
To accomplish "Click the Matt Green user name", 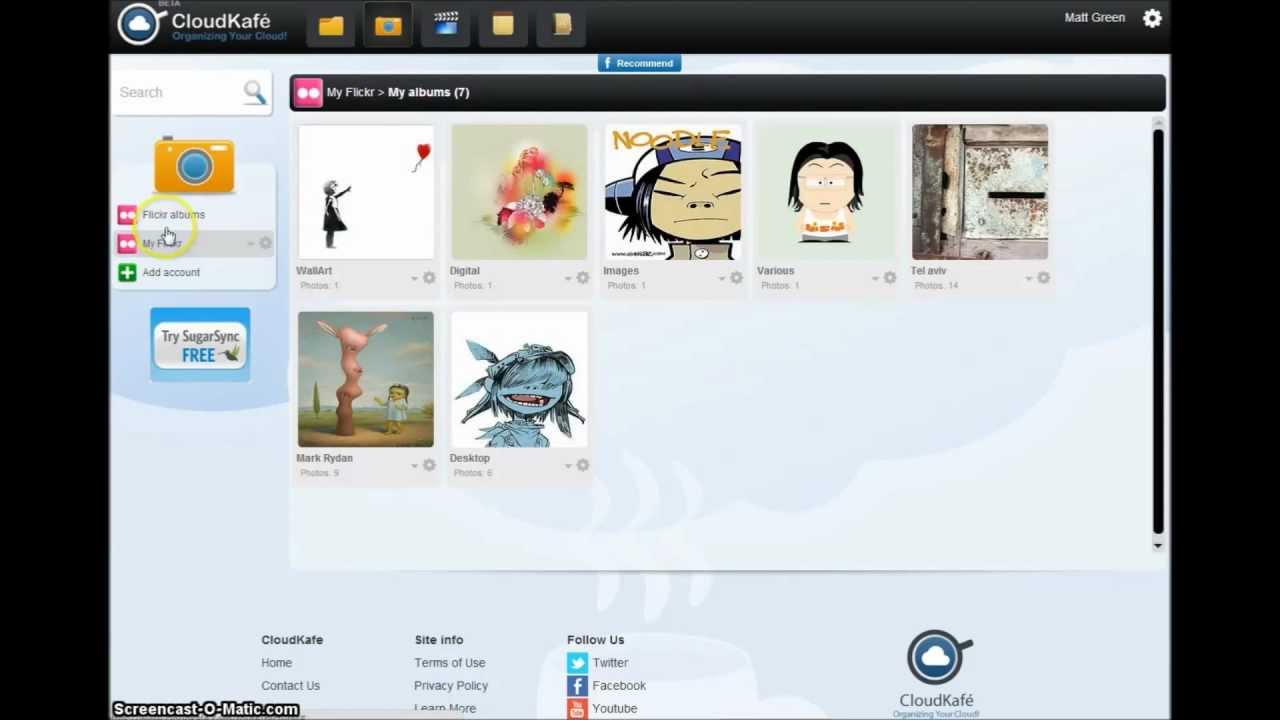I will (1095, 18).
